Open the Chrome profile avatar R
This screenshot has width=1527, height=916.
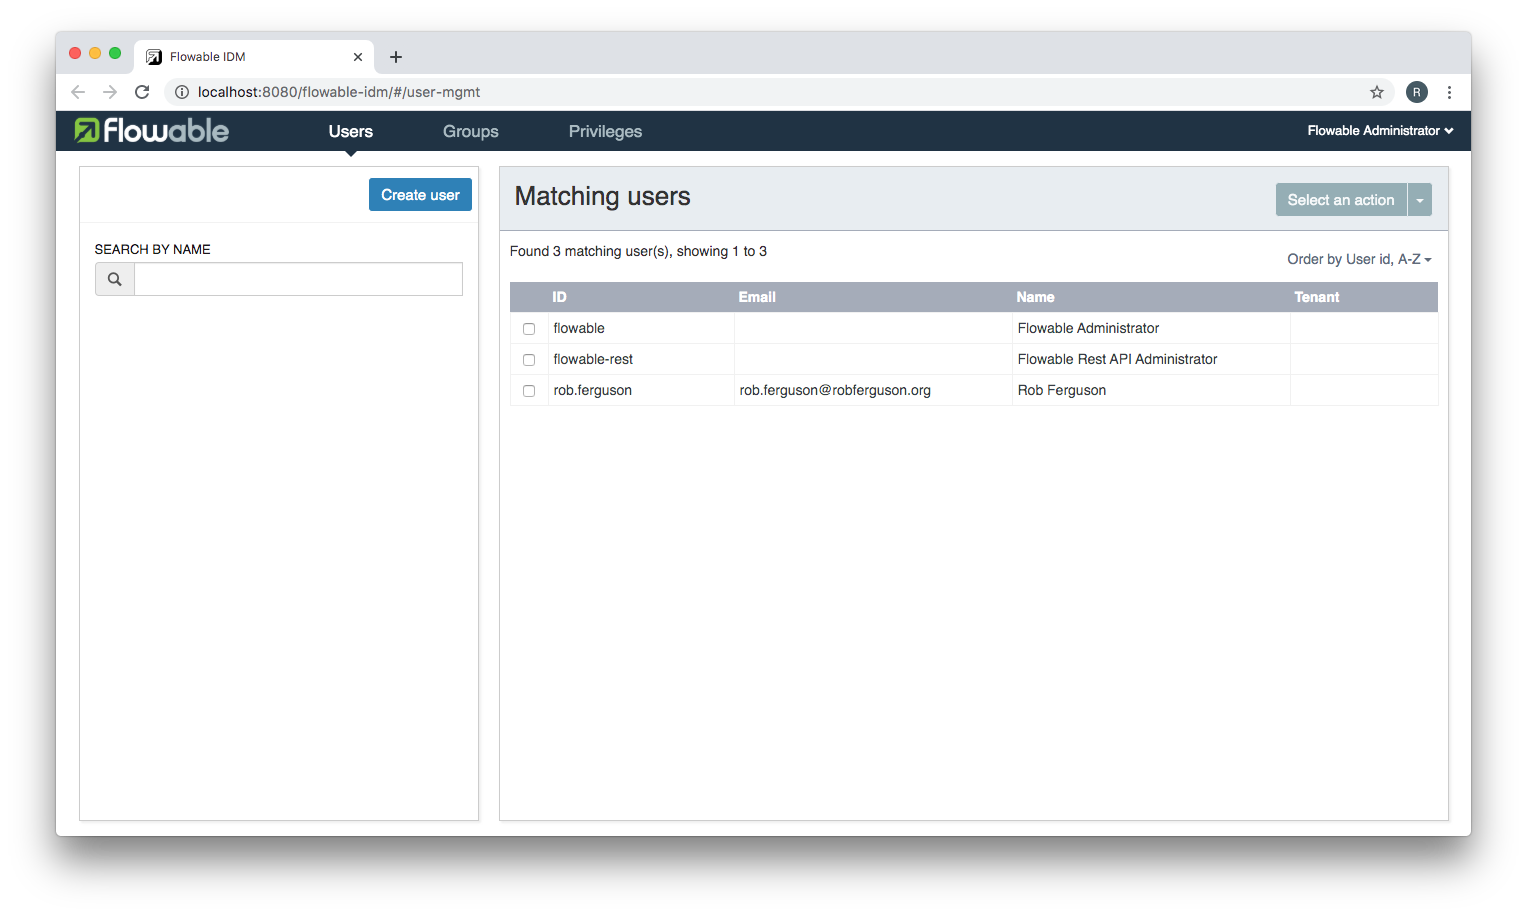coord(1416,92)
